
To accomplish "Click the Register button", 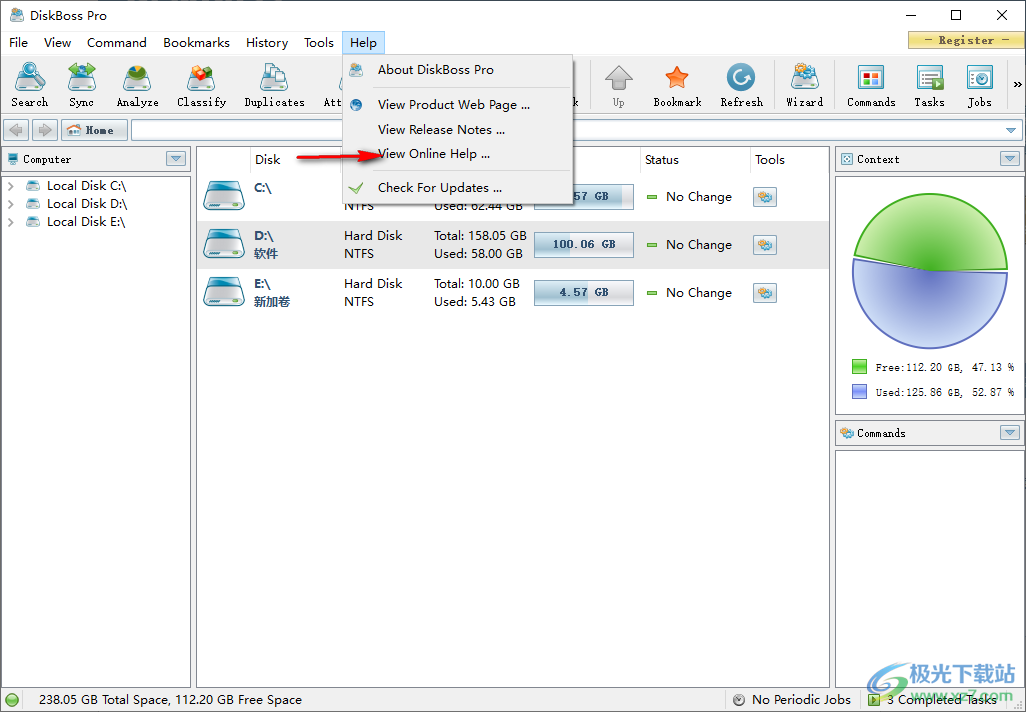I will coord(966,40).
